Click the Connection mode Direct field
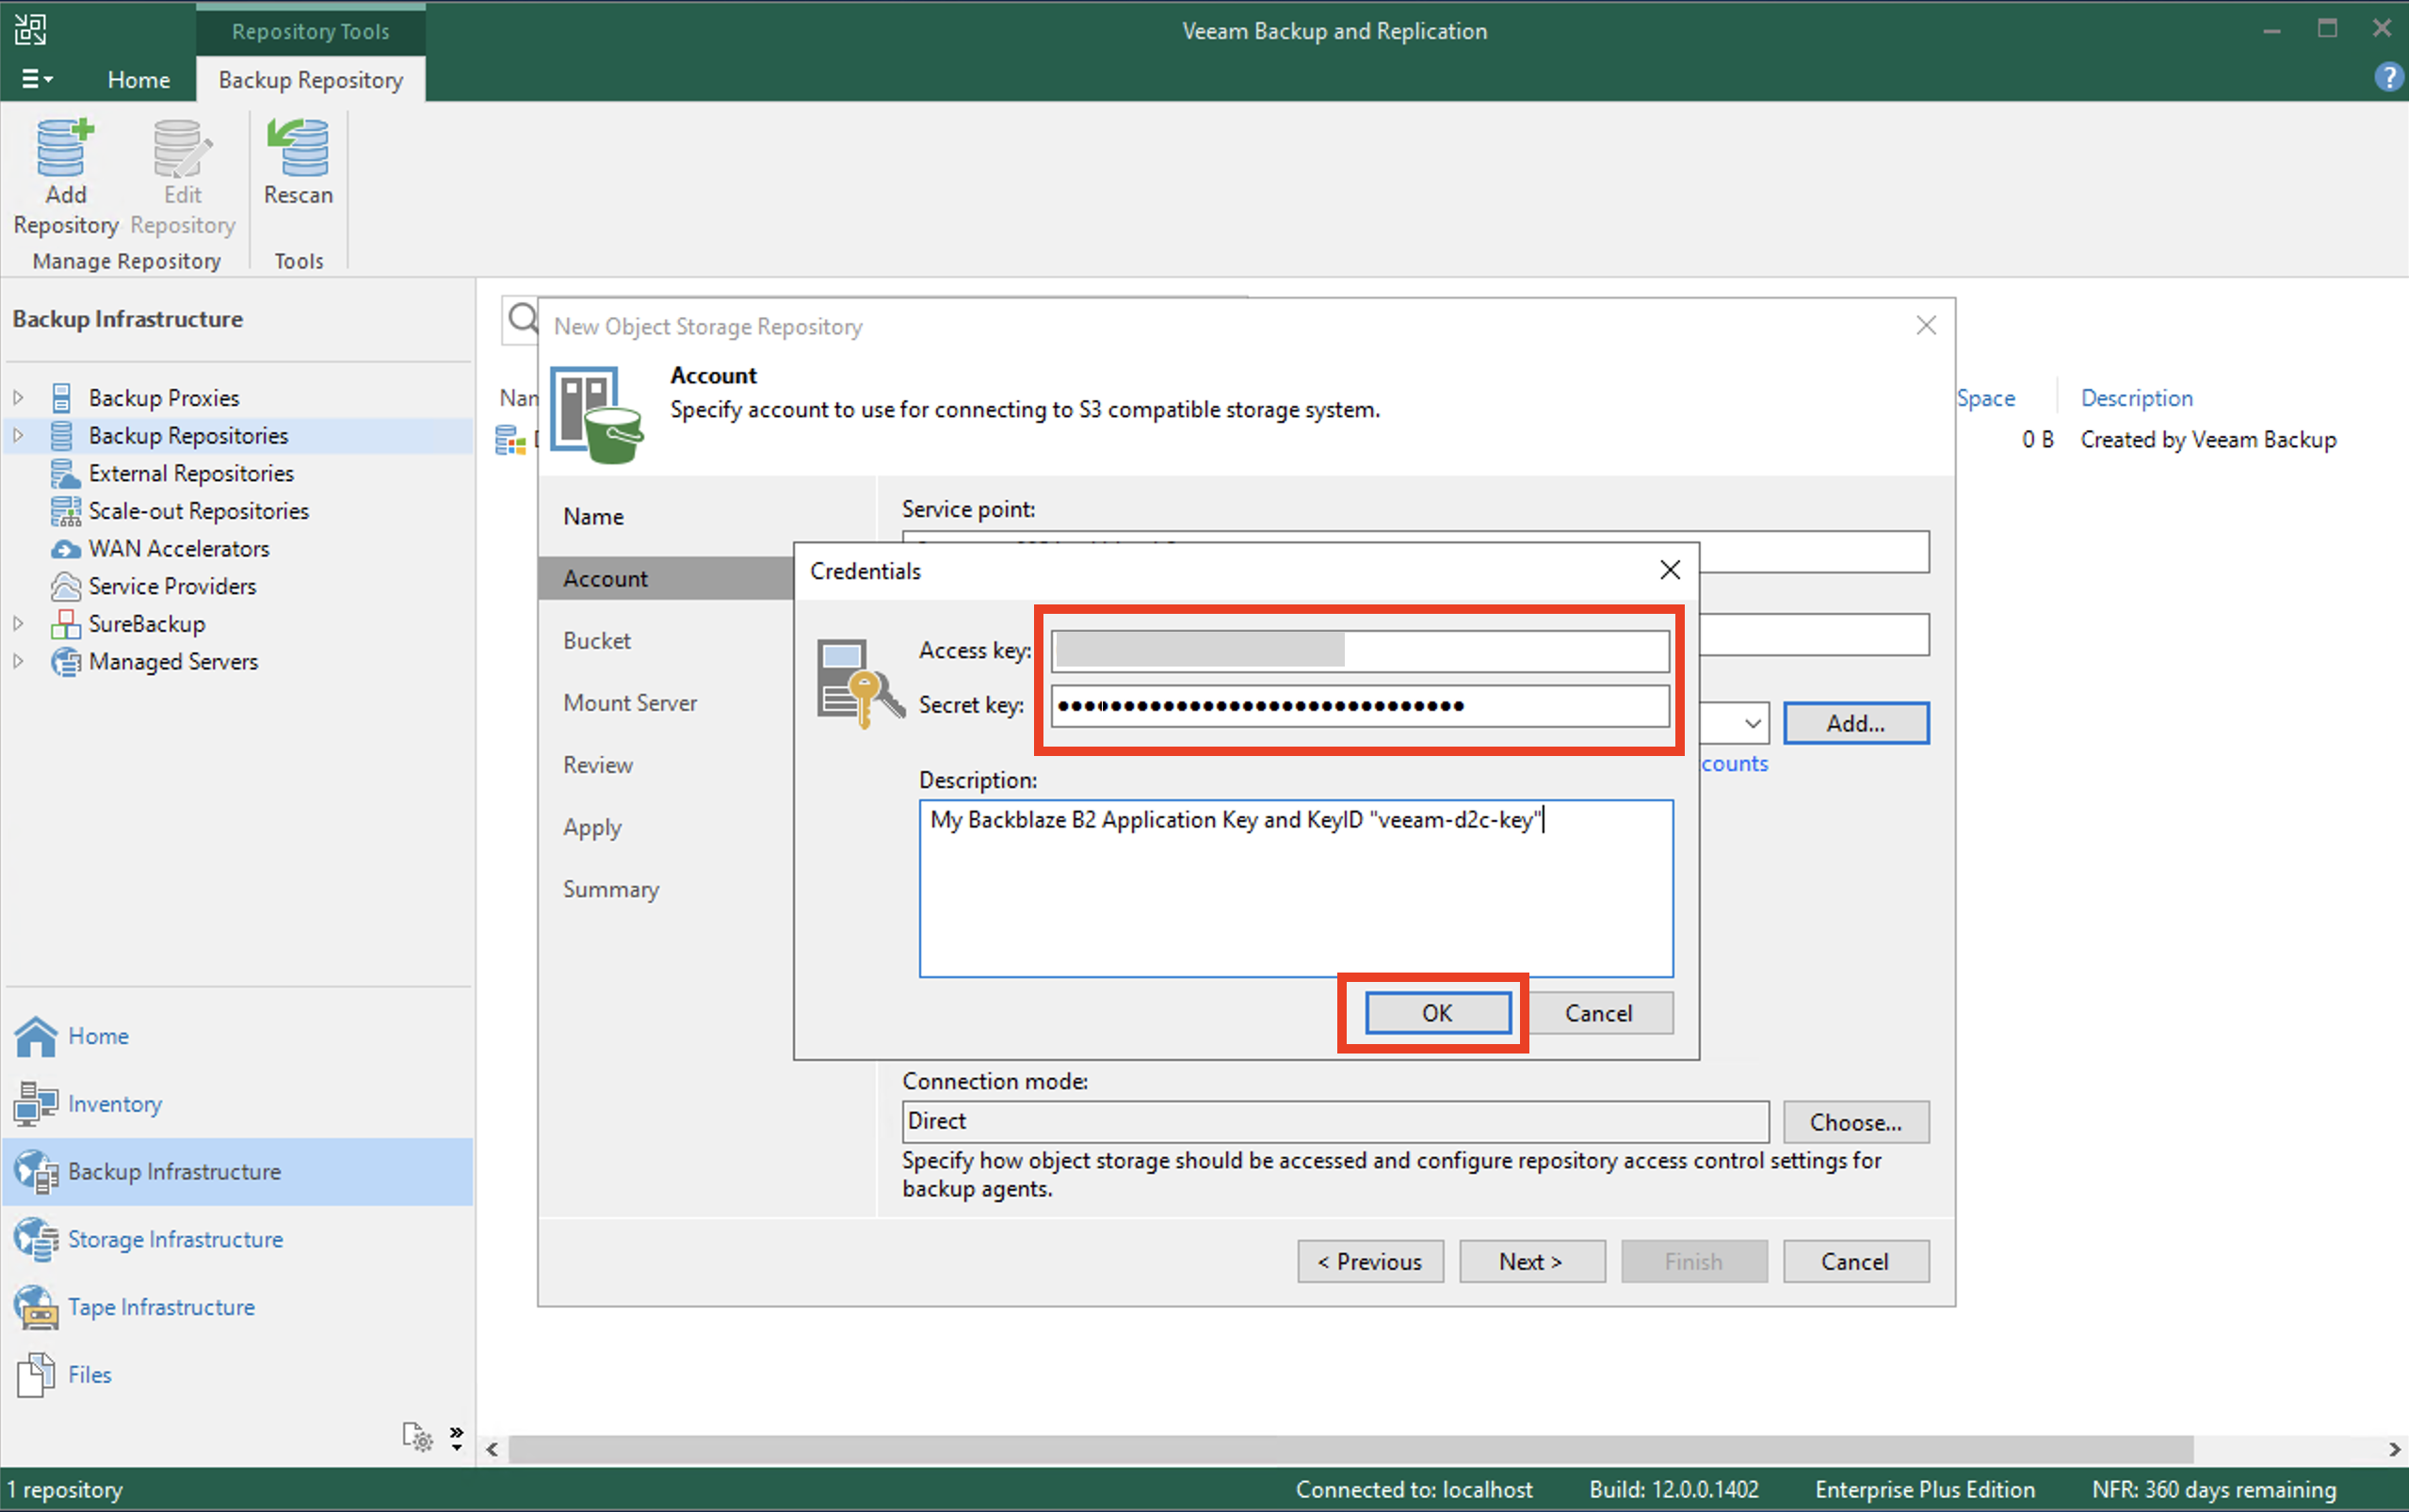Screen dimensions: 2409x1512 click(1335, 1122)
